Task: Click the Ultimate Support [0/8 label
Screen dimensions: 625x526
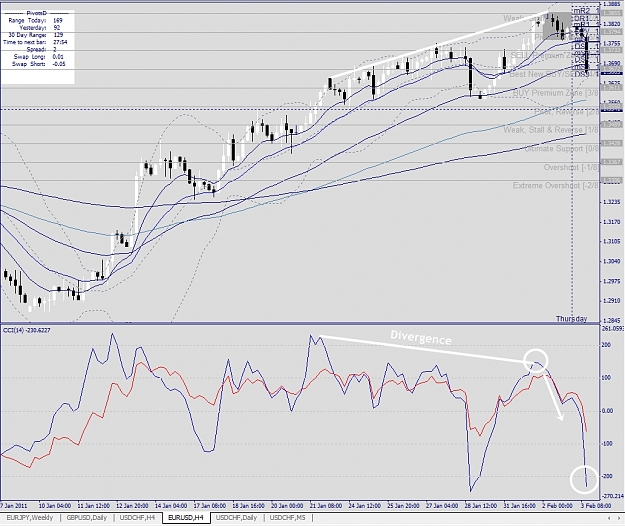Action: (562, 149)
